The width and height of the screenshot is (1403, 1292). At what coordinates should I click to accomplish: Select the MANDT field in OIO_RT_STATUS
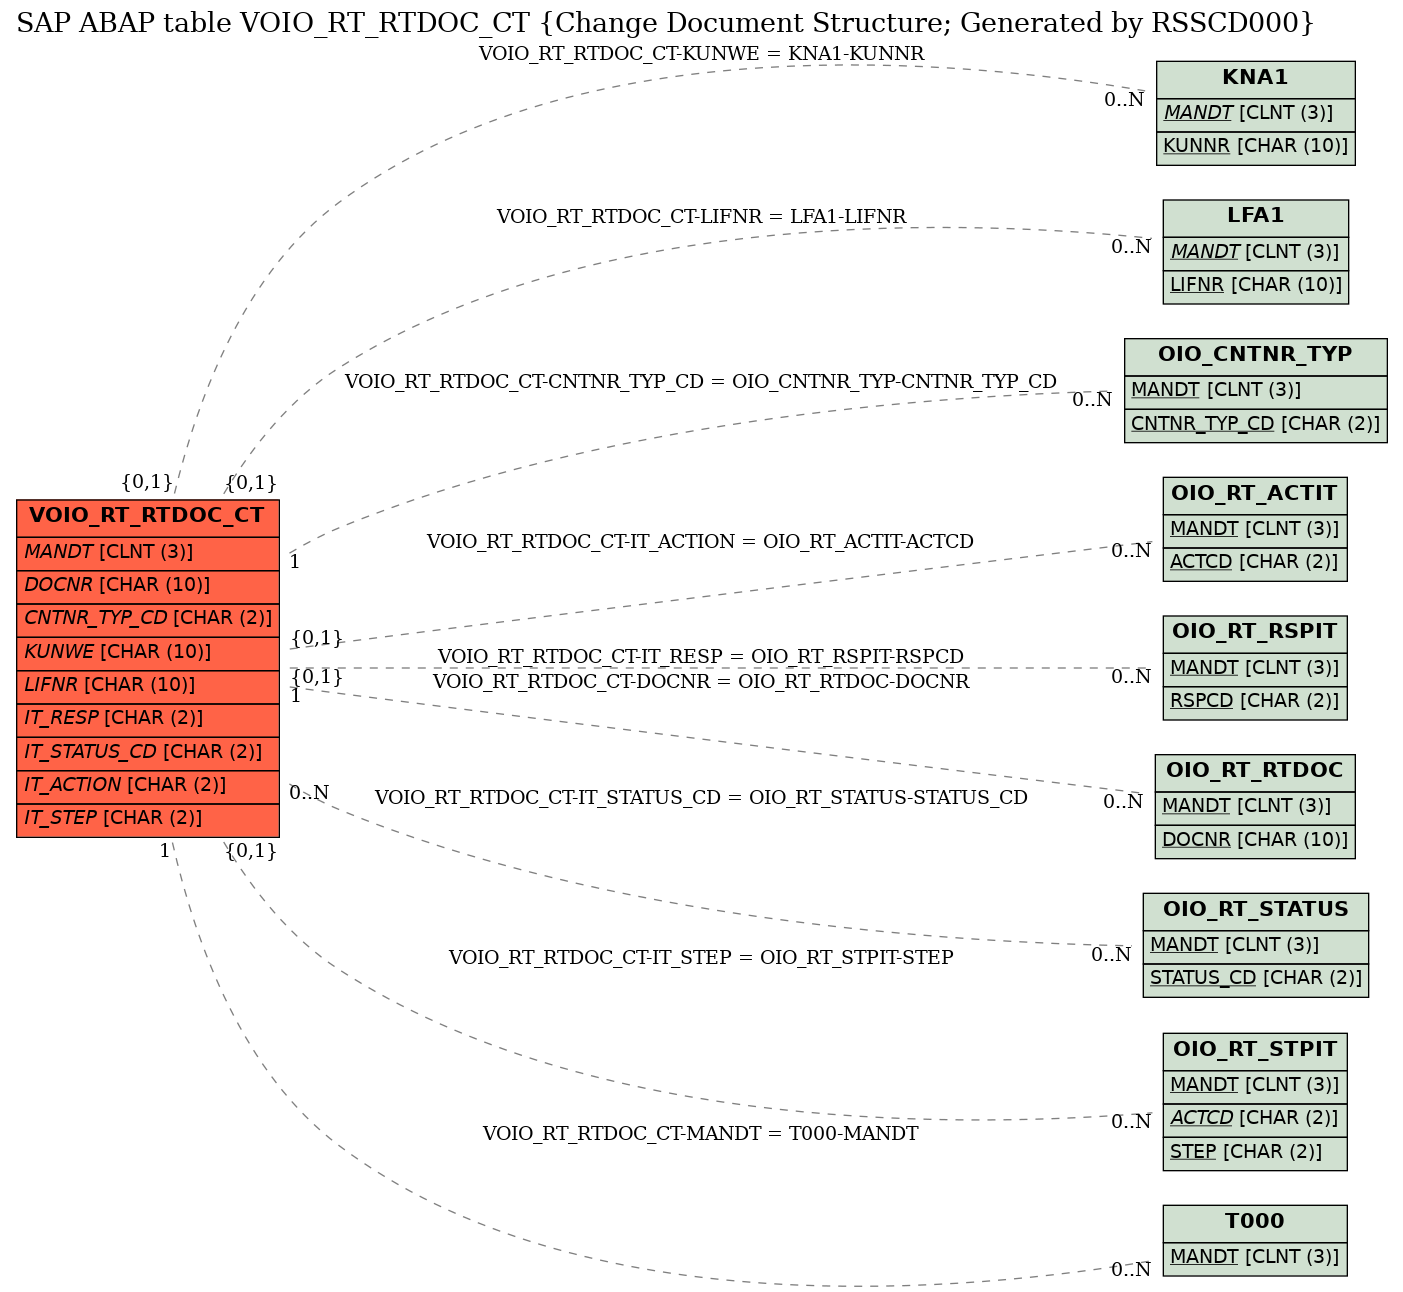pos(1255,946)
